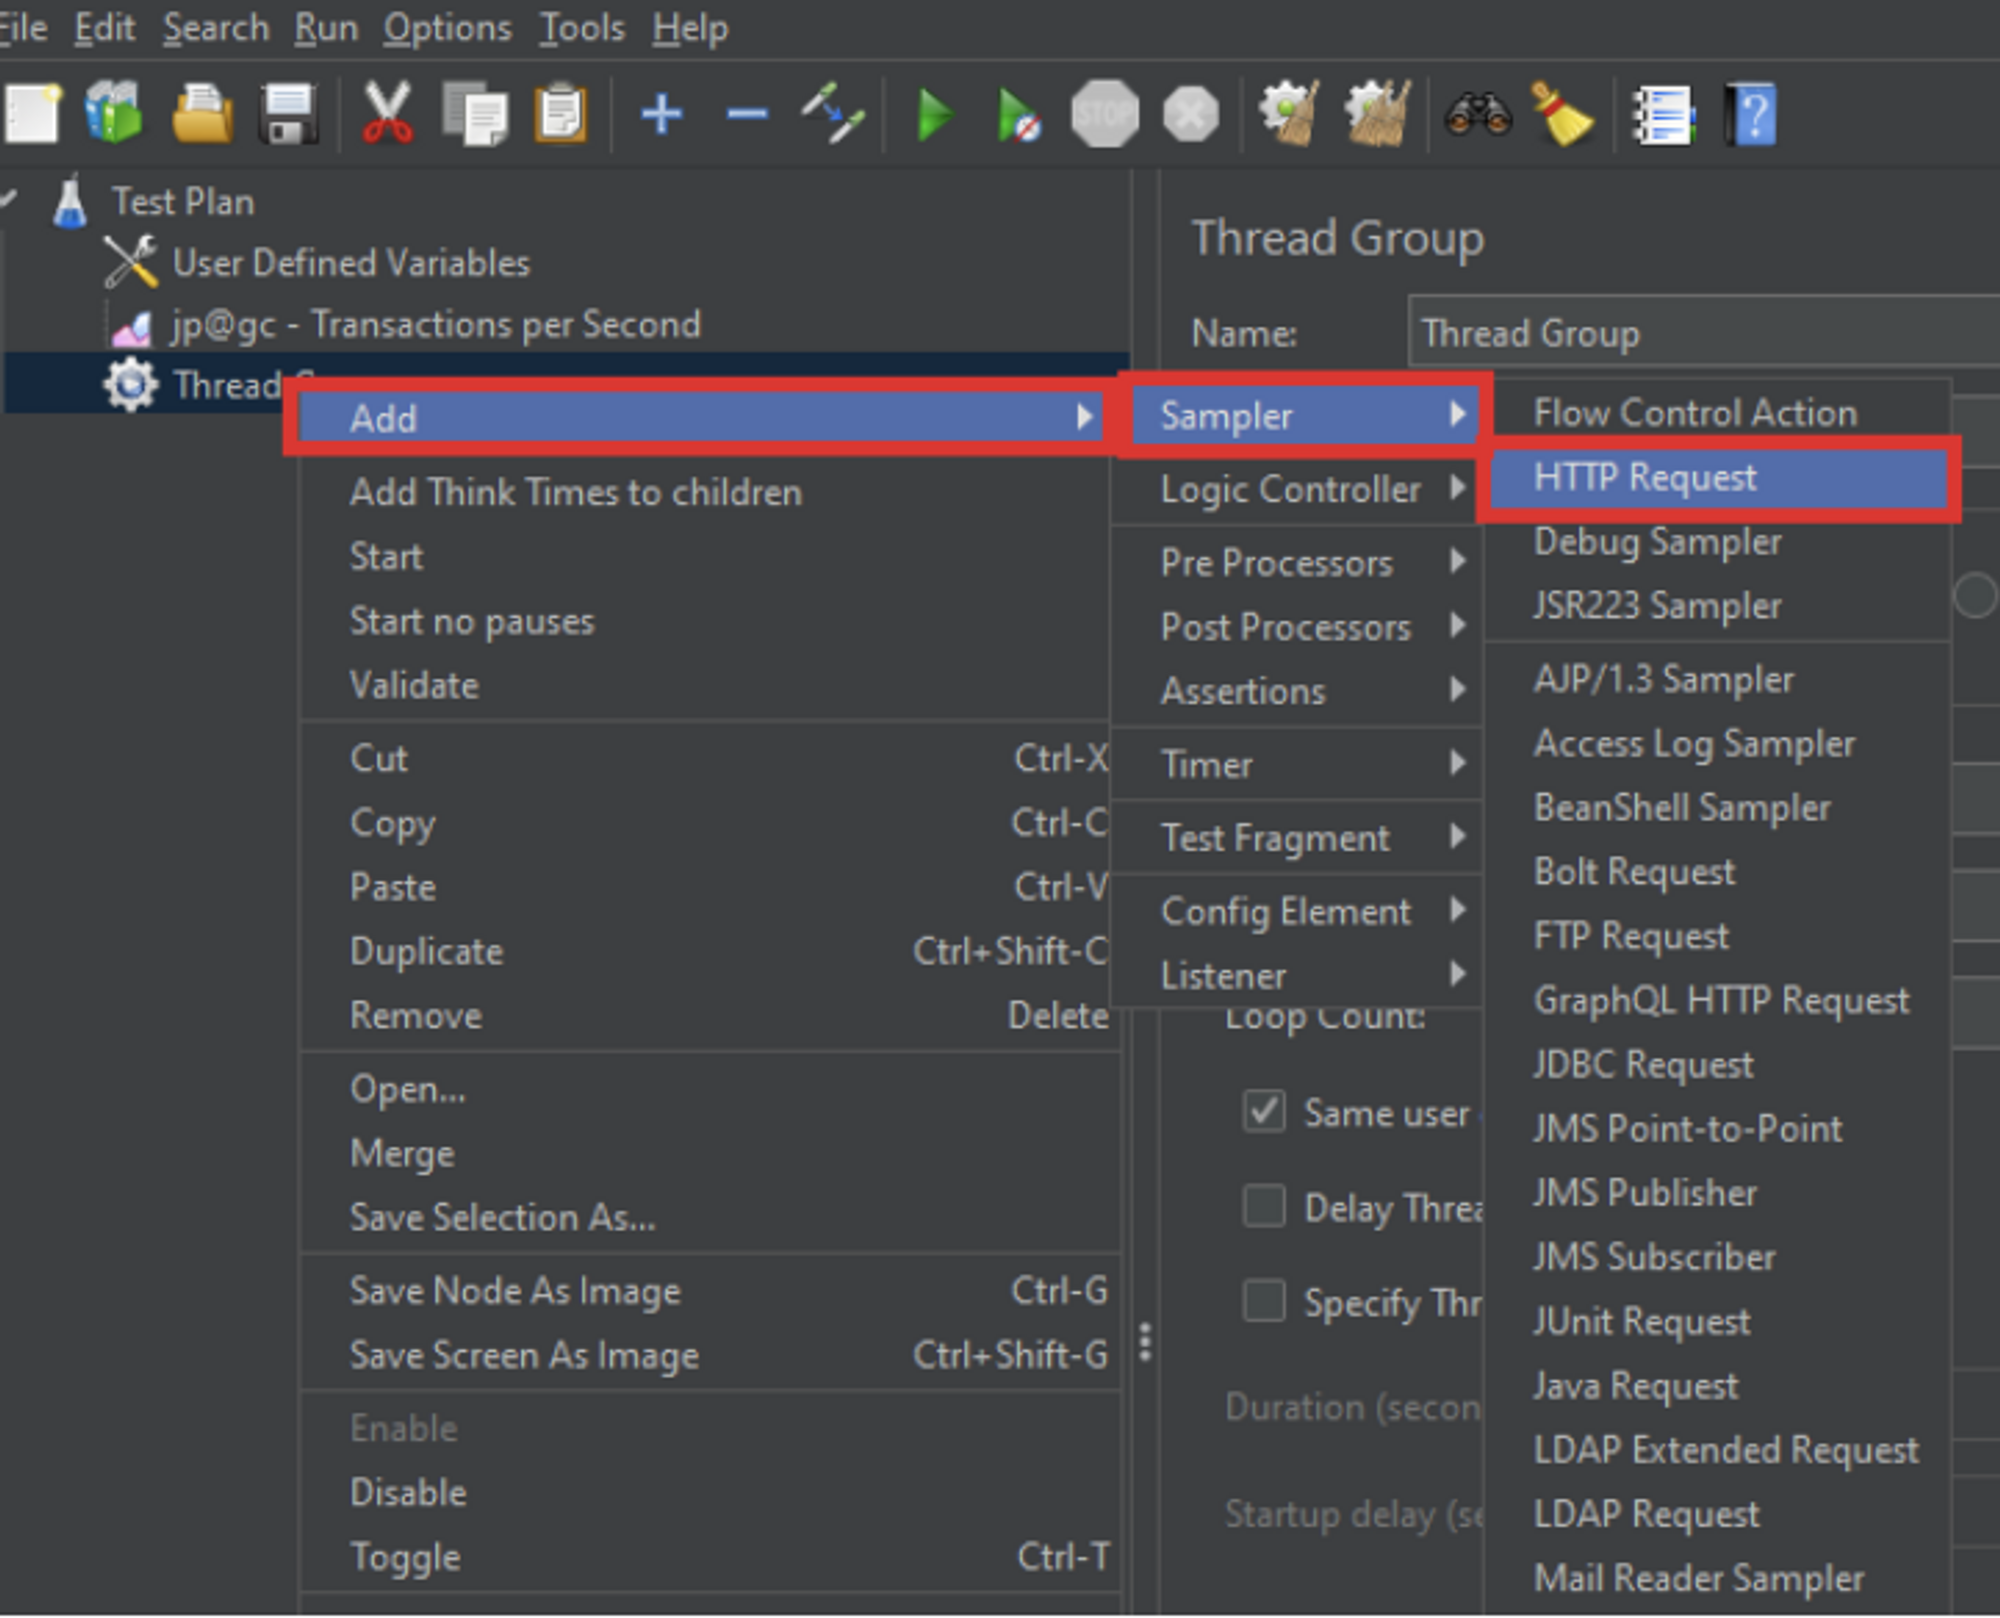Click the binoculars Search icon

pyautogui.click(x=1478, y=115)
